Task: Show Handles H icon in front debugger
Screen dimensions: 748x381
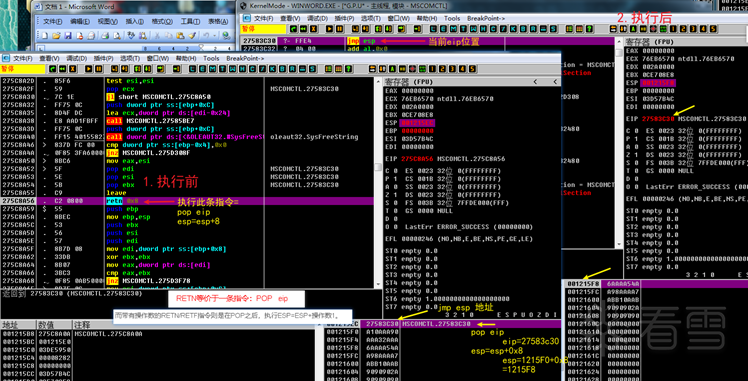Action: (242, 69)
